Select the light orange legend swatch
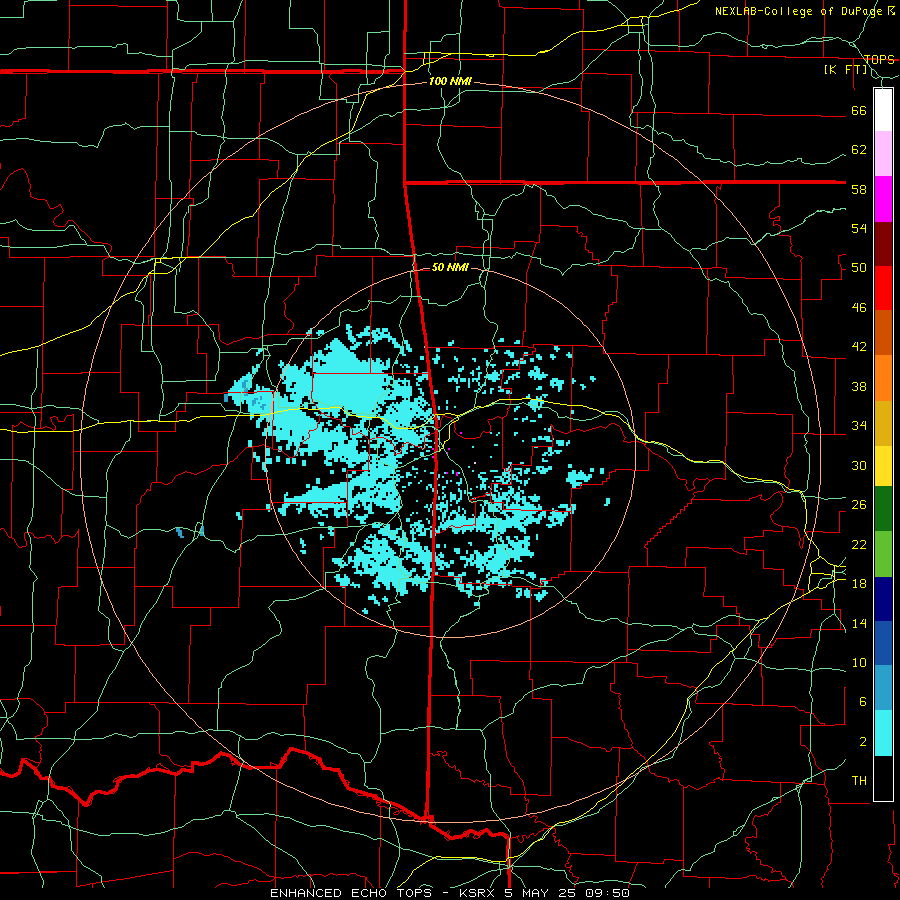Screen dimensions: 900x900 [x=883, y=378]
